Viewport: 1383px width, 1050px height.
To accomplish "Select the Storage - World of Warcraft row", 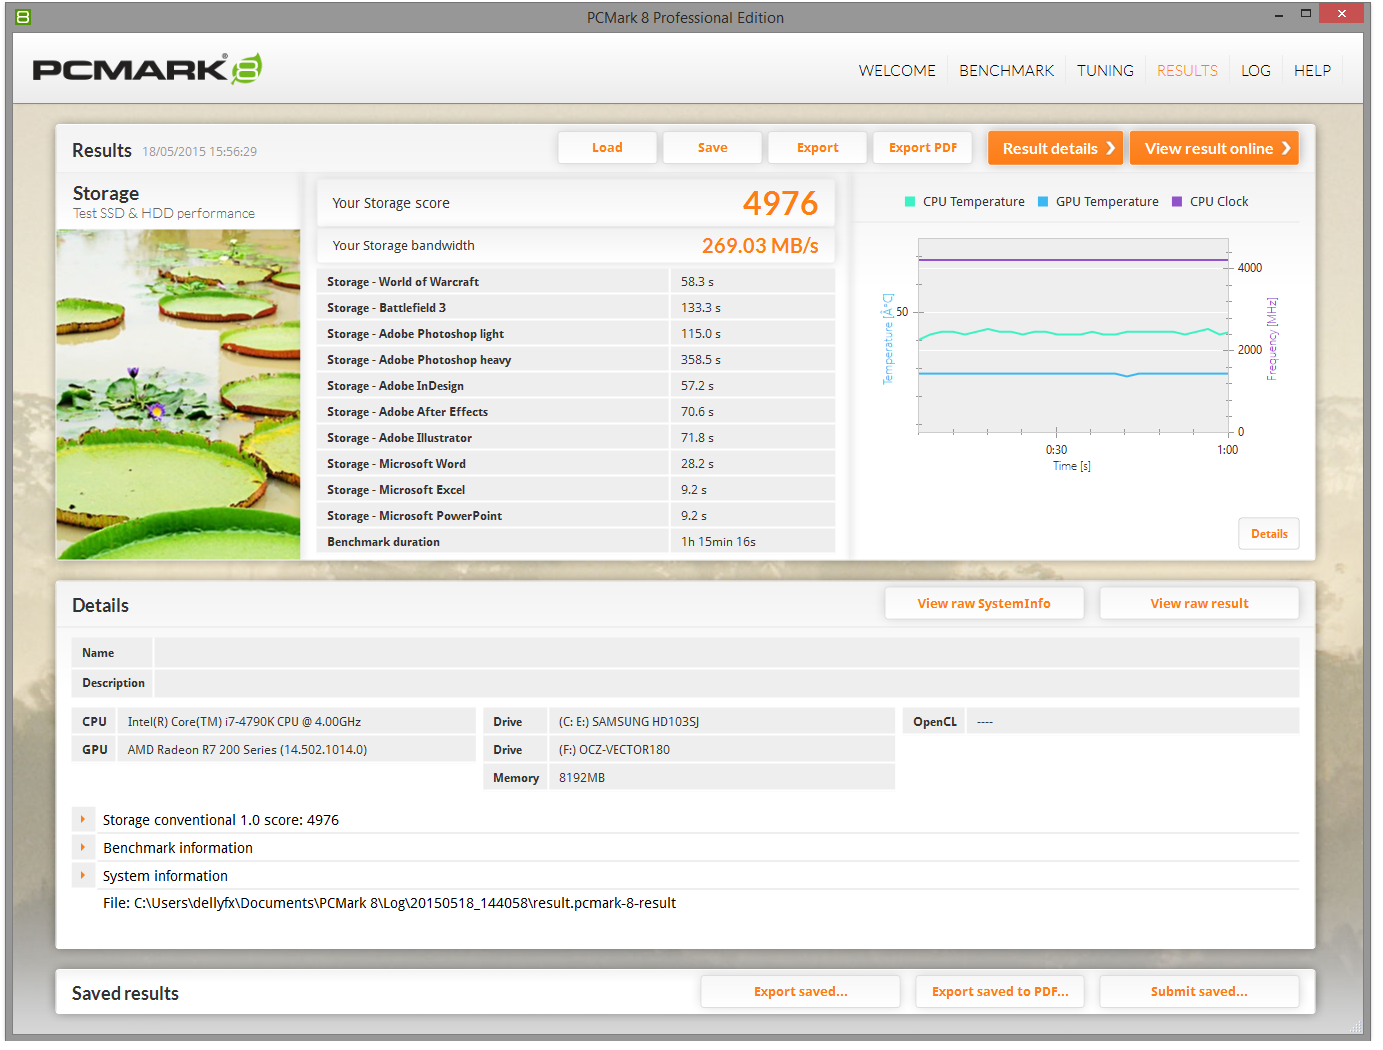I will [x=576, y=282].
